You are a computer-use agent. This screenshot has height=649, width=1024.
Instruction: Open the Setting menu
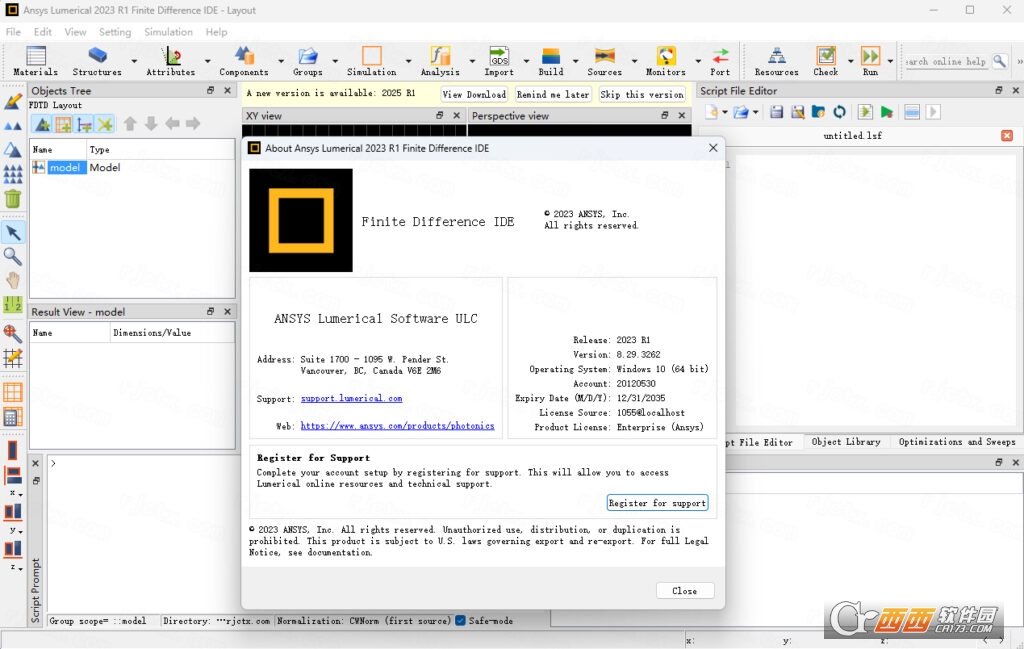115,31
